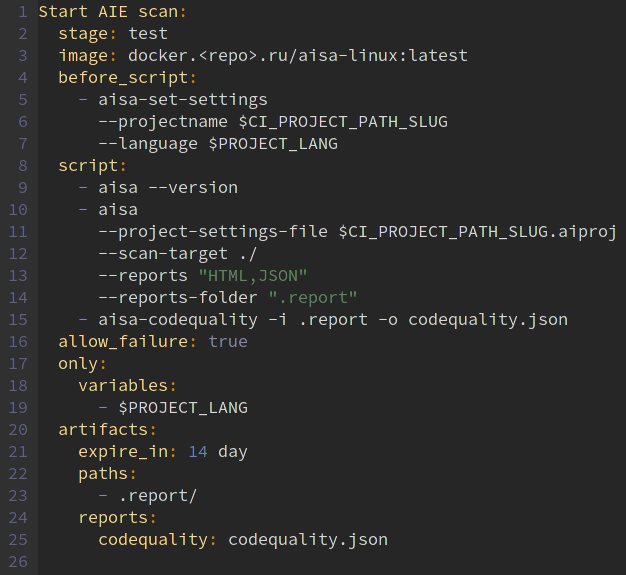
Task: Click 'codequality.json' value on line 25
Action: [x=308, y=541]
